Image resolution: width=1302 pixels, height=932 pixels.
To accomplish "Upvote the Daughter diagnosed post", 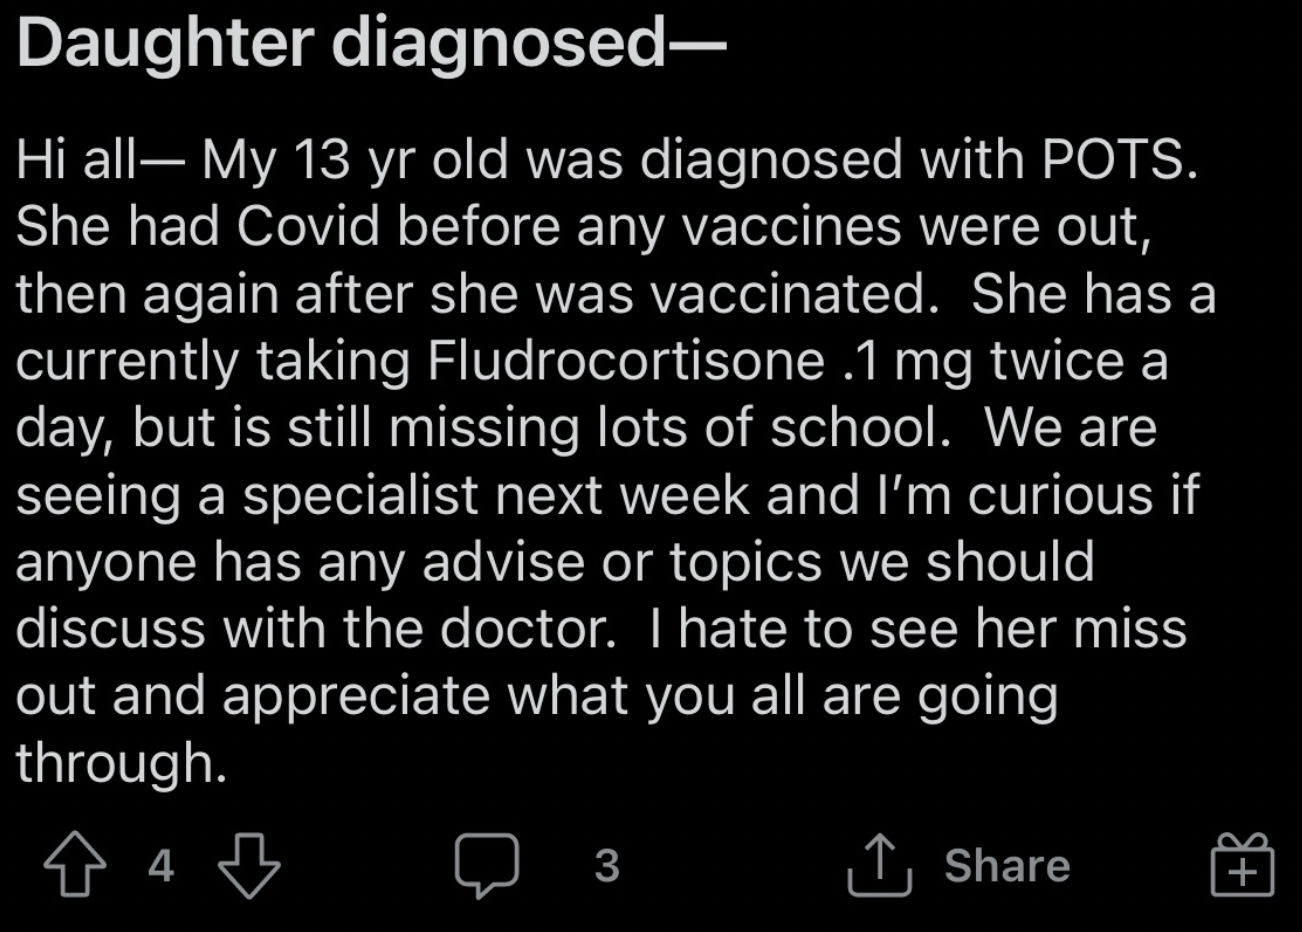I will tap(76, 865).
